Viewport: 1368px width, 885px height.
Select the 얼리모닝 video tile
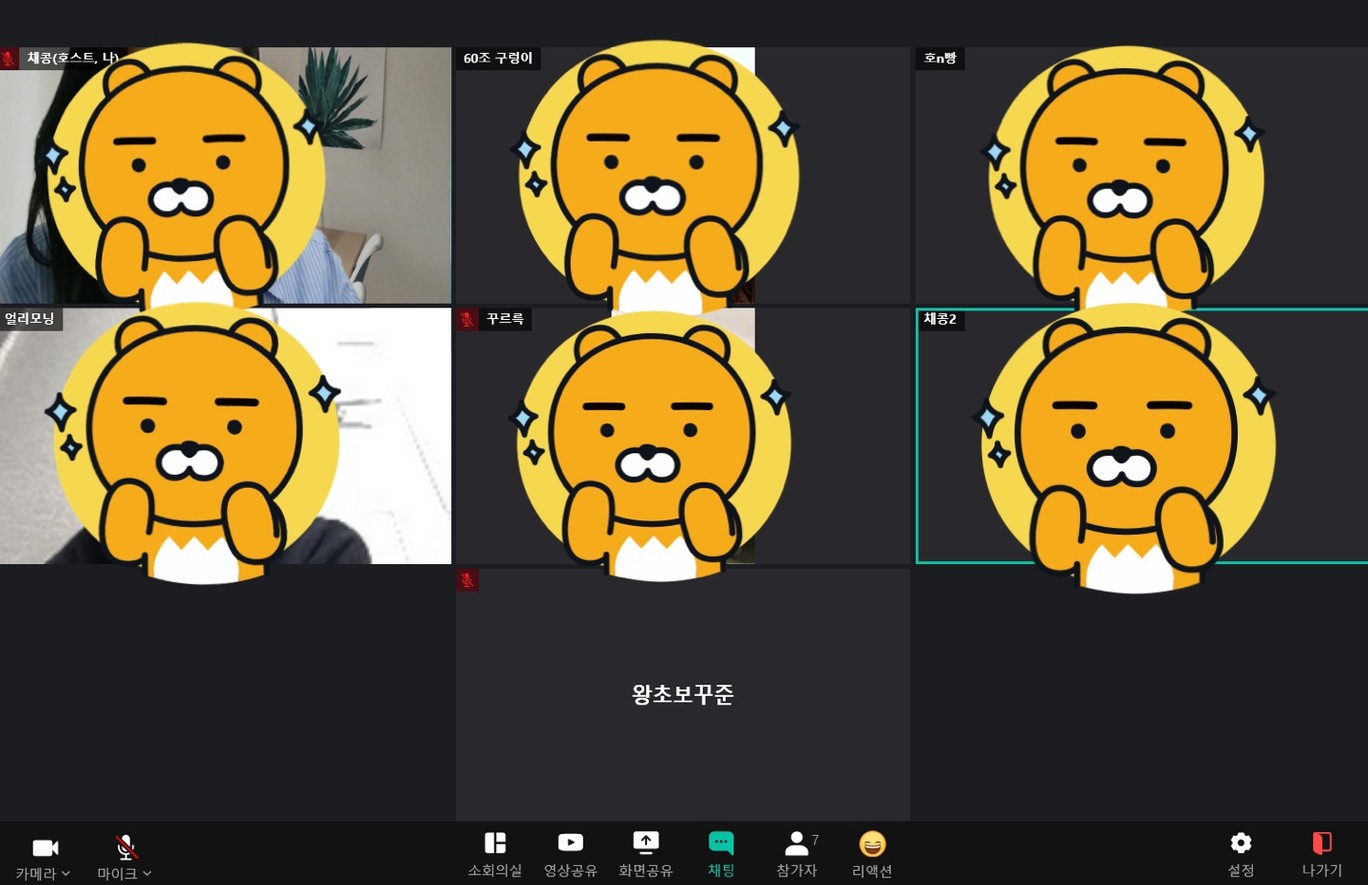[x=225, y=436]
